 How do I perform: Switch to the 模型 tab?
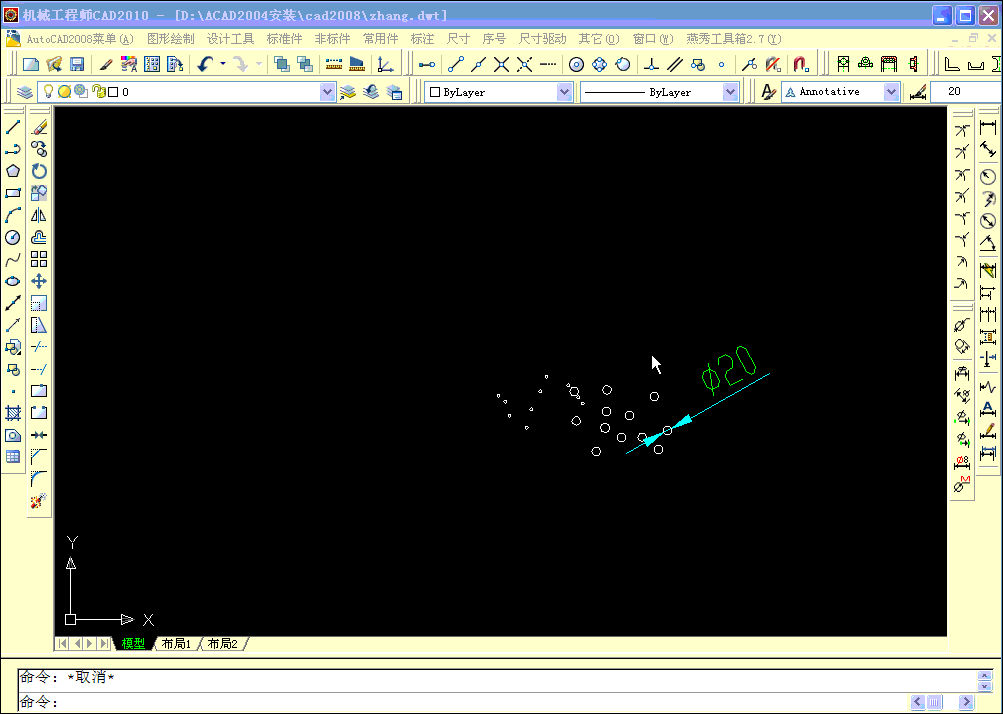point(133,644)
